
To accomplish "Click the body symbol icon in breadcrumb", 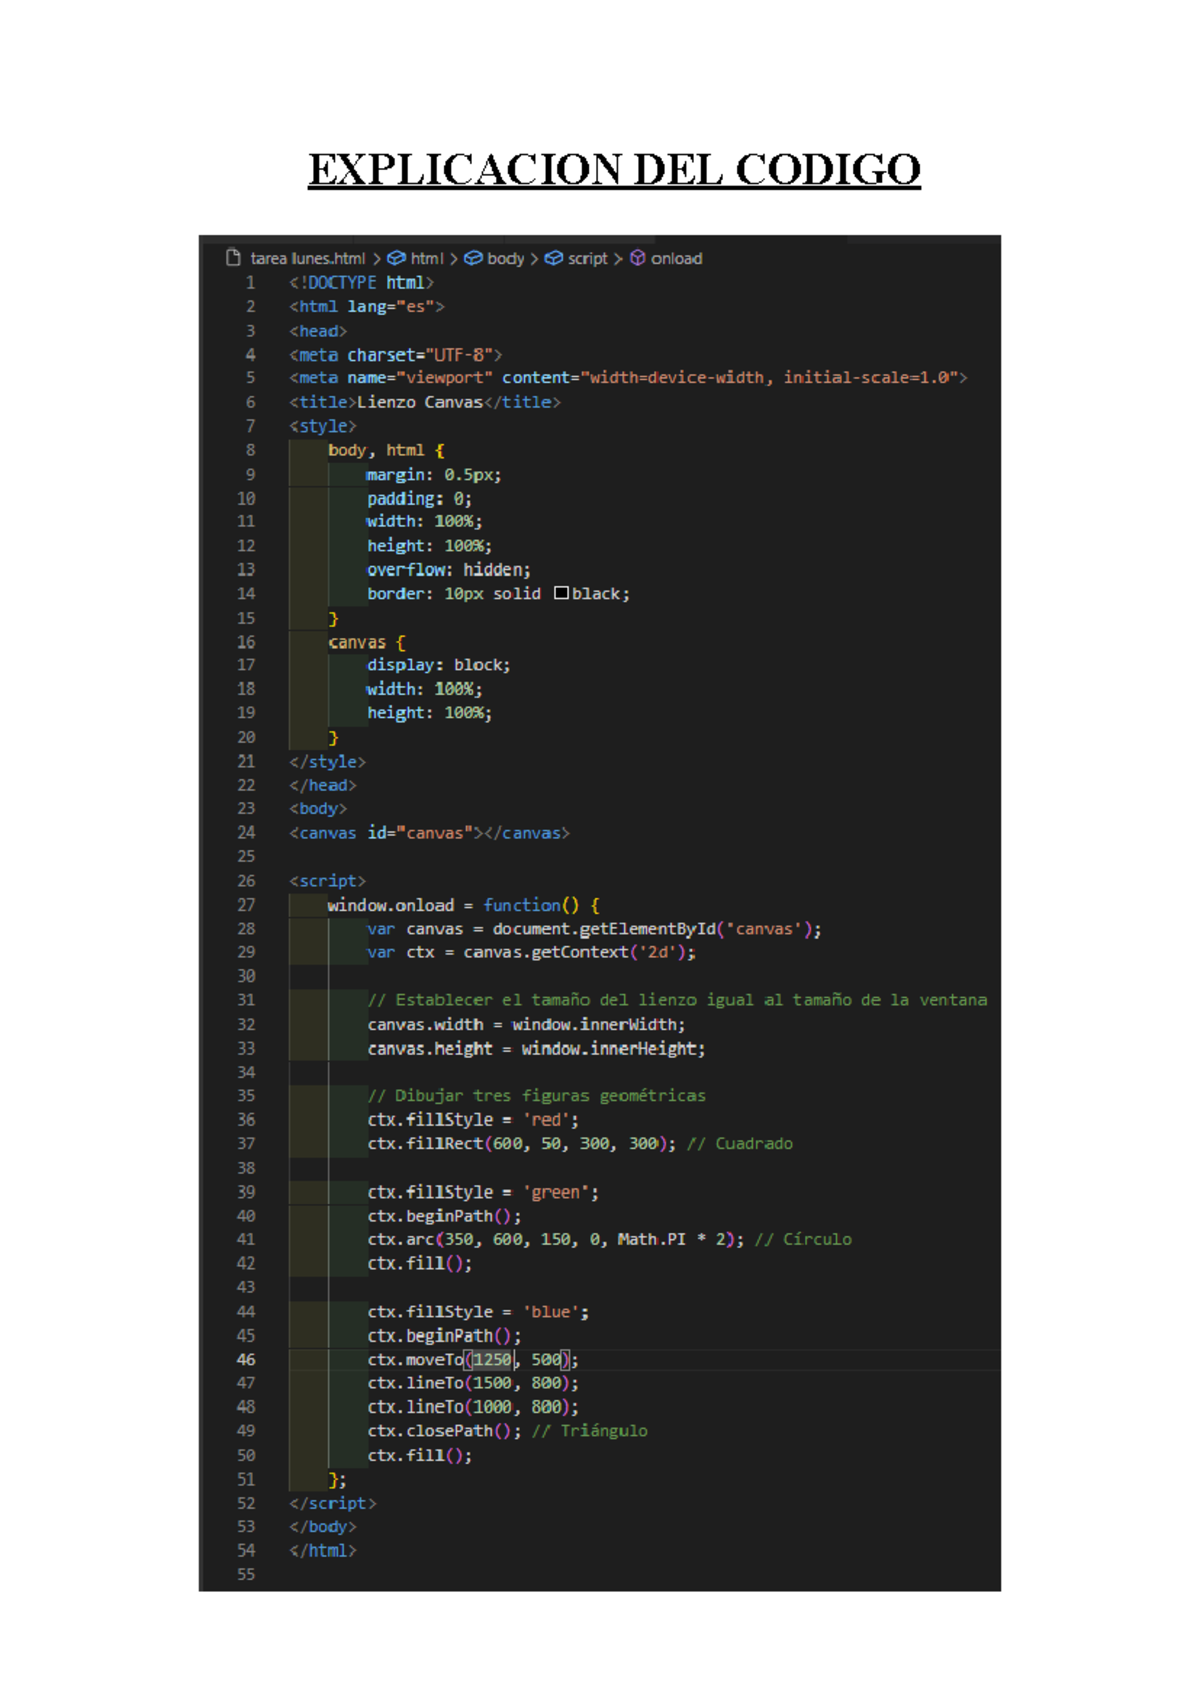I will click(x=473, y=258).
